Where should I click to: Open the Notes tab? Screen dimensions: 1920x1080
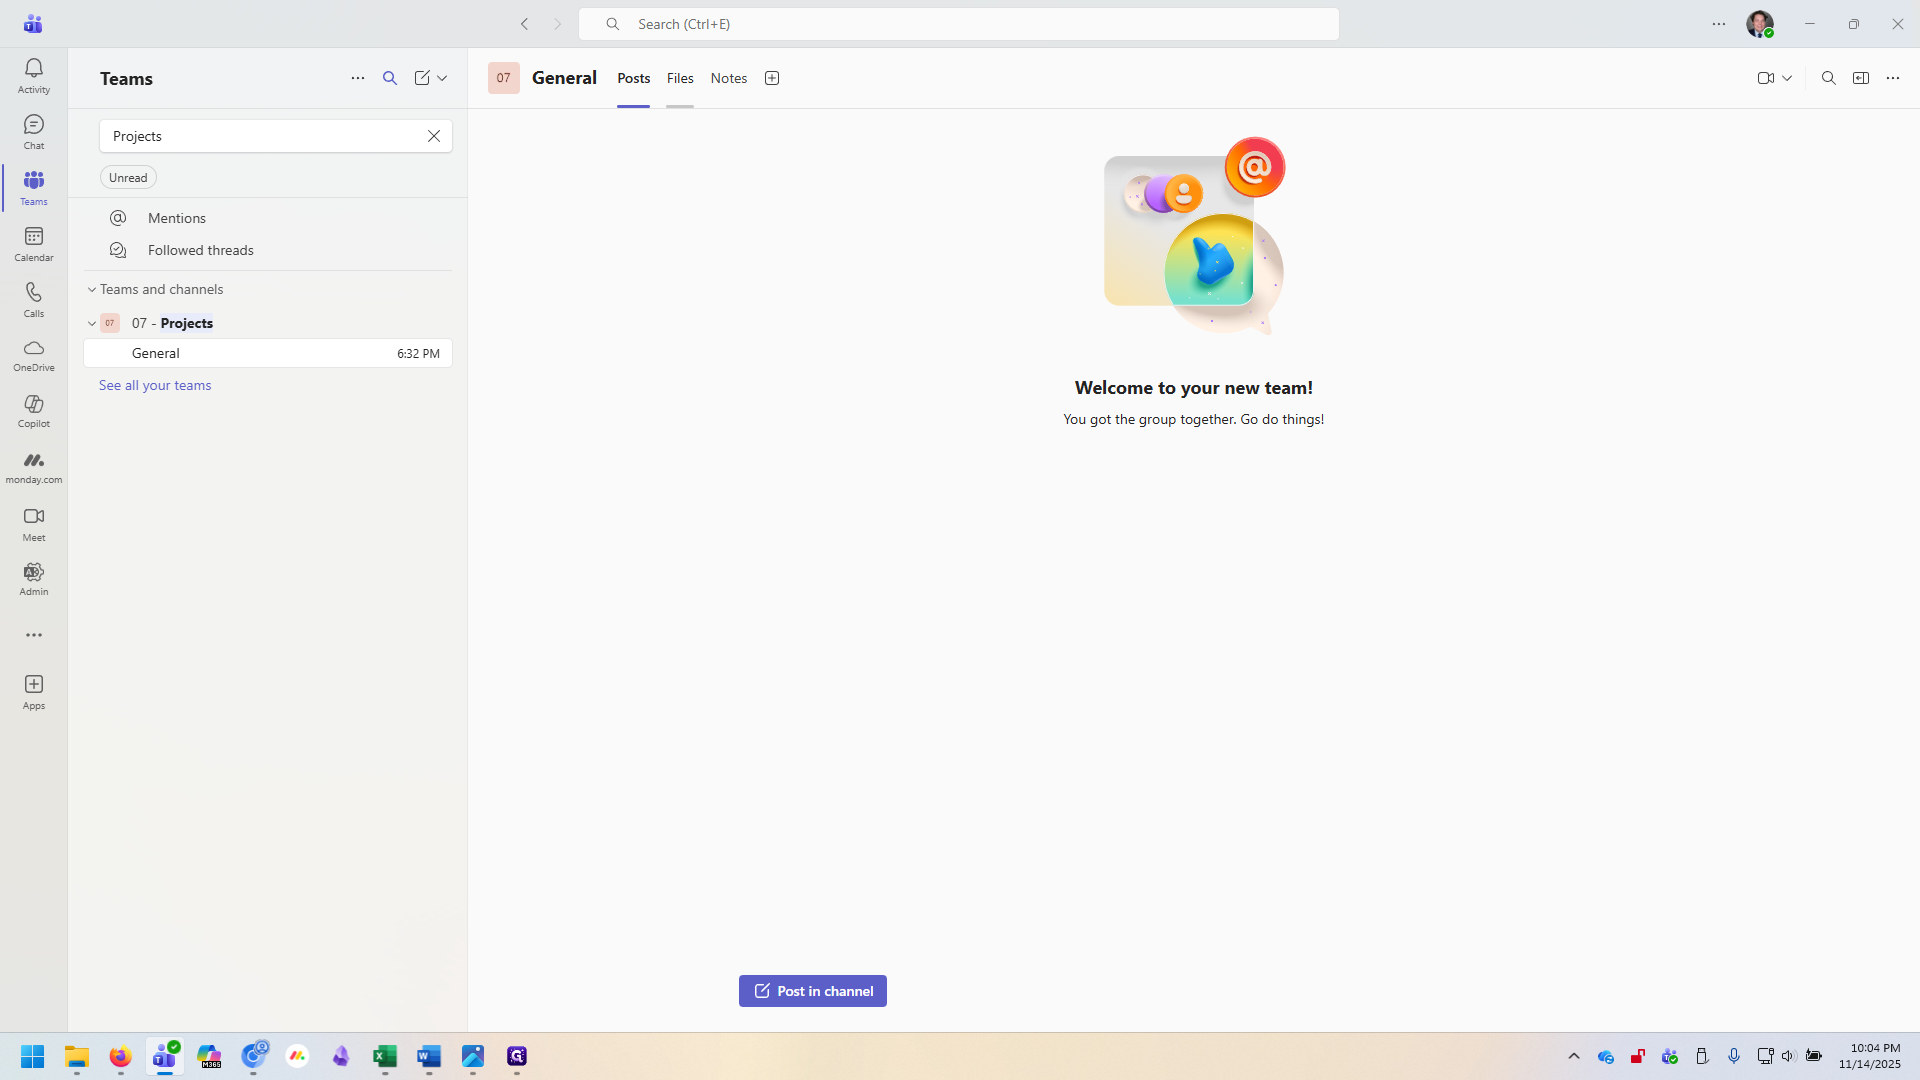(728, 77)
